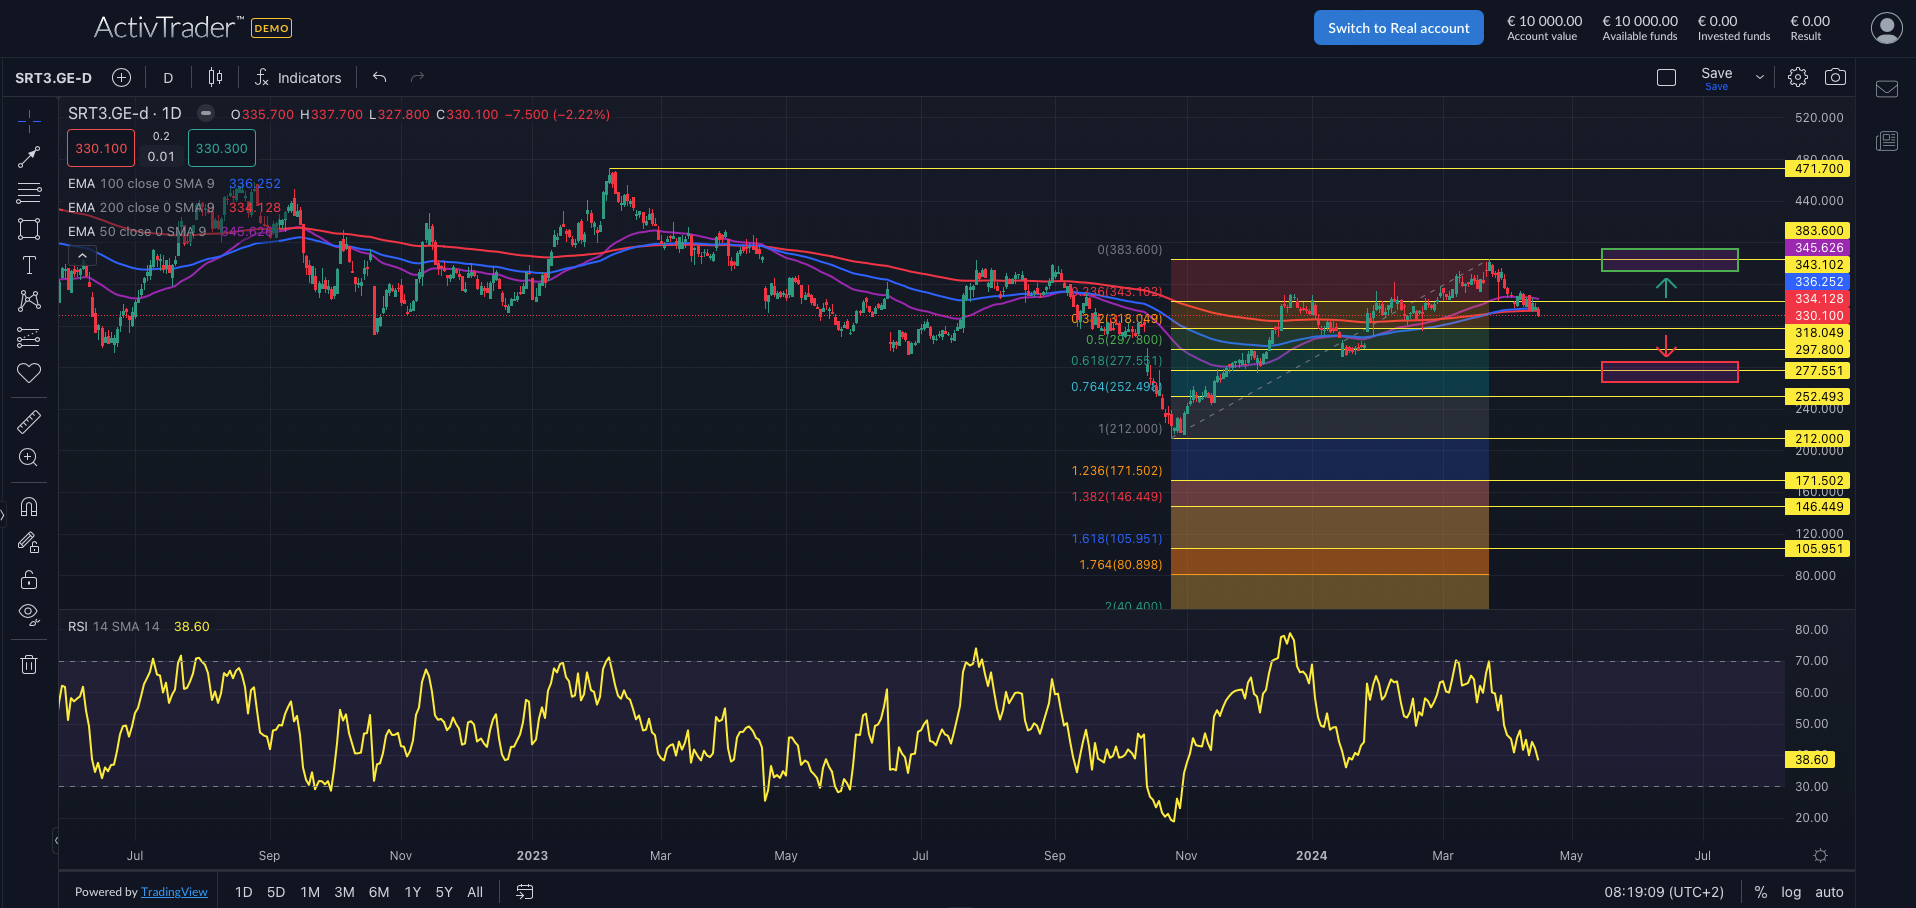Viewport: 1916px width, 908px height.
Task: Click the ruler measure tool
Action: click(x=29, y=422)
